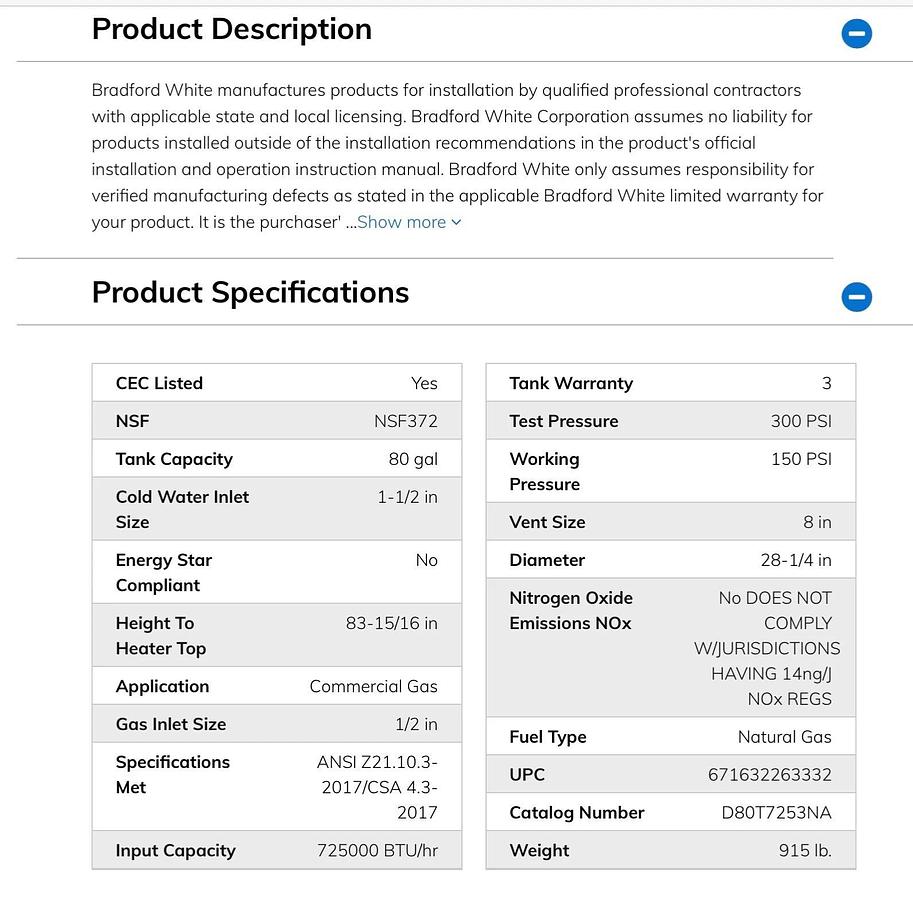Click the Commercial Gas application value

click(373, 686)
